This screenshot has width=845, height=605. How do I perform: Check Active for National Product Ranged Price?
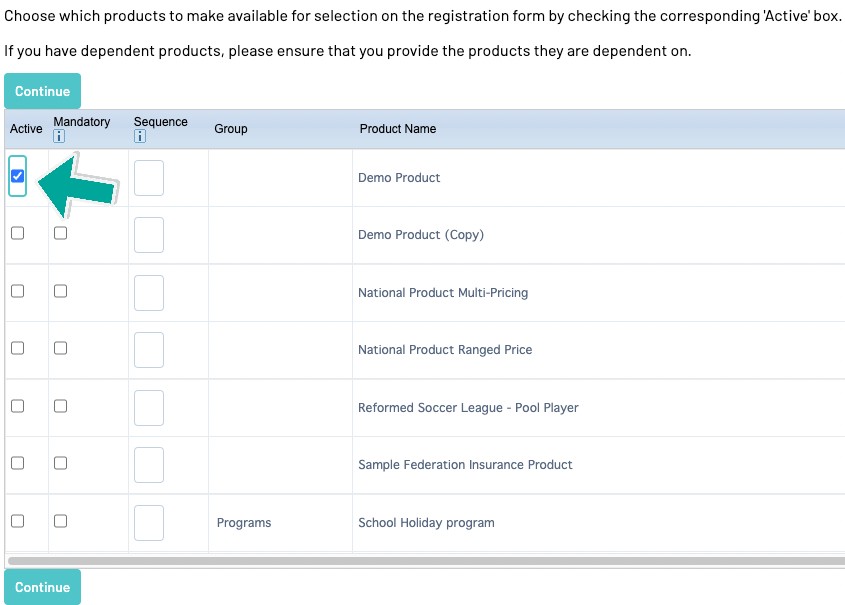pos(17,348)
